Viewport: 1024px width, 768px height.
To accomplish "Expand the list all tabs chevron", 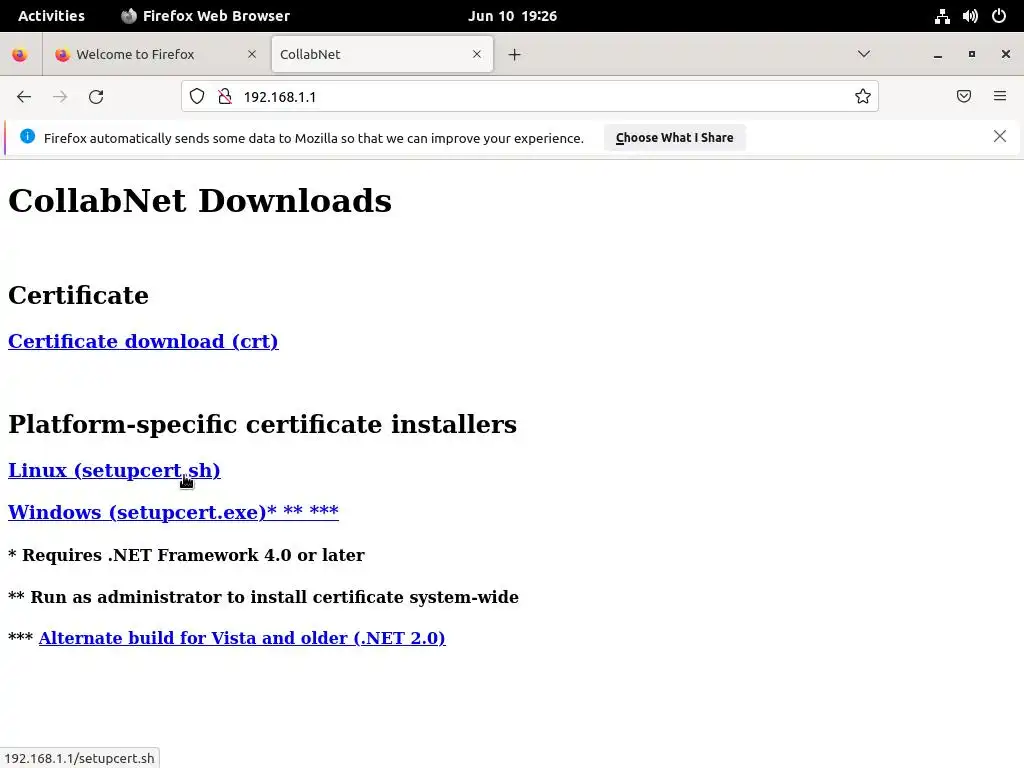I will [x=863, y=54].
